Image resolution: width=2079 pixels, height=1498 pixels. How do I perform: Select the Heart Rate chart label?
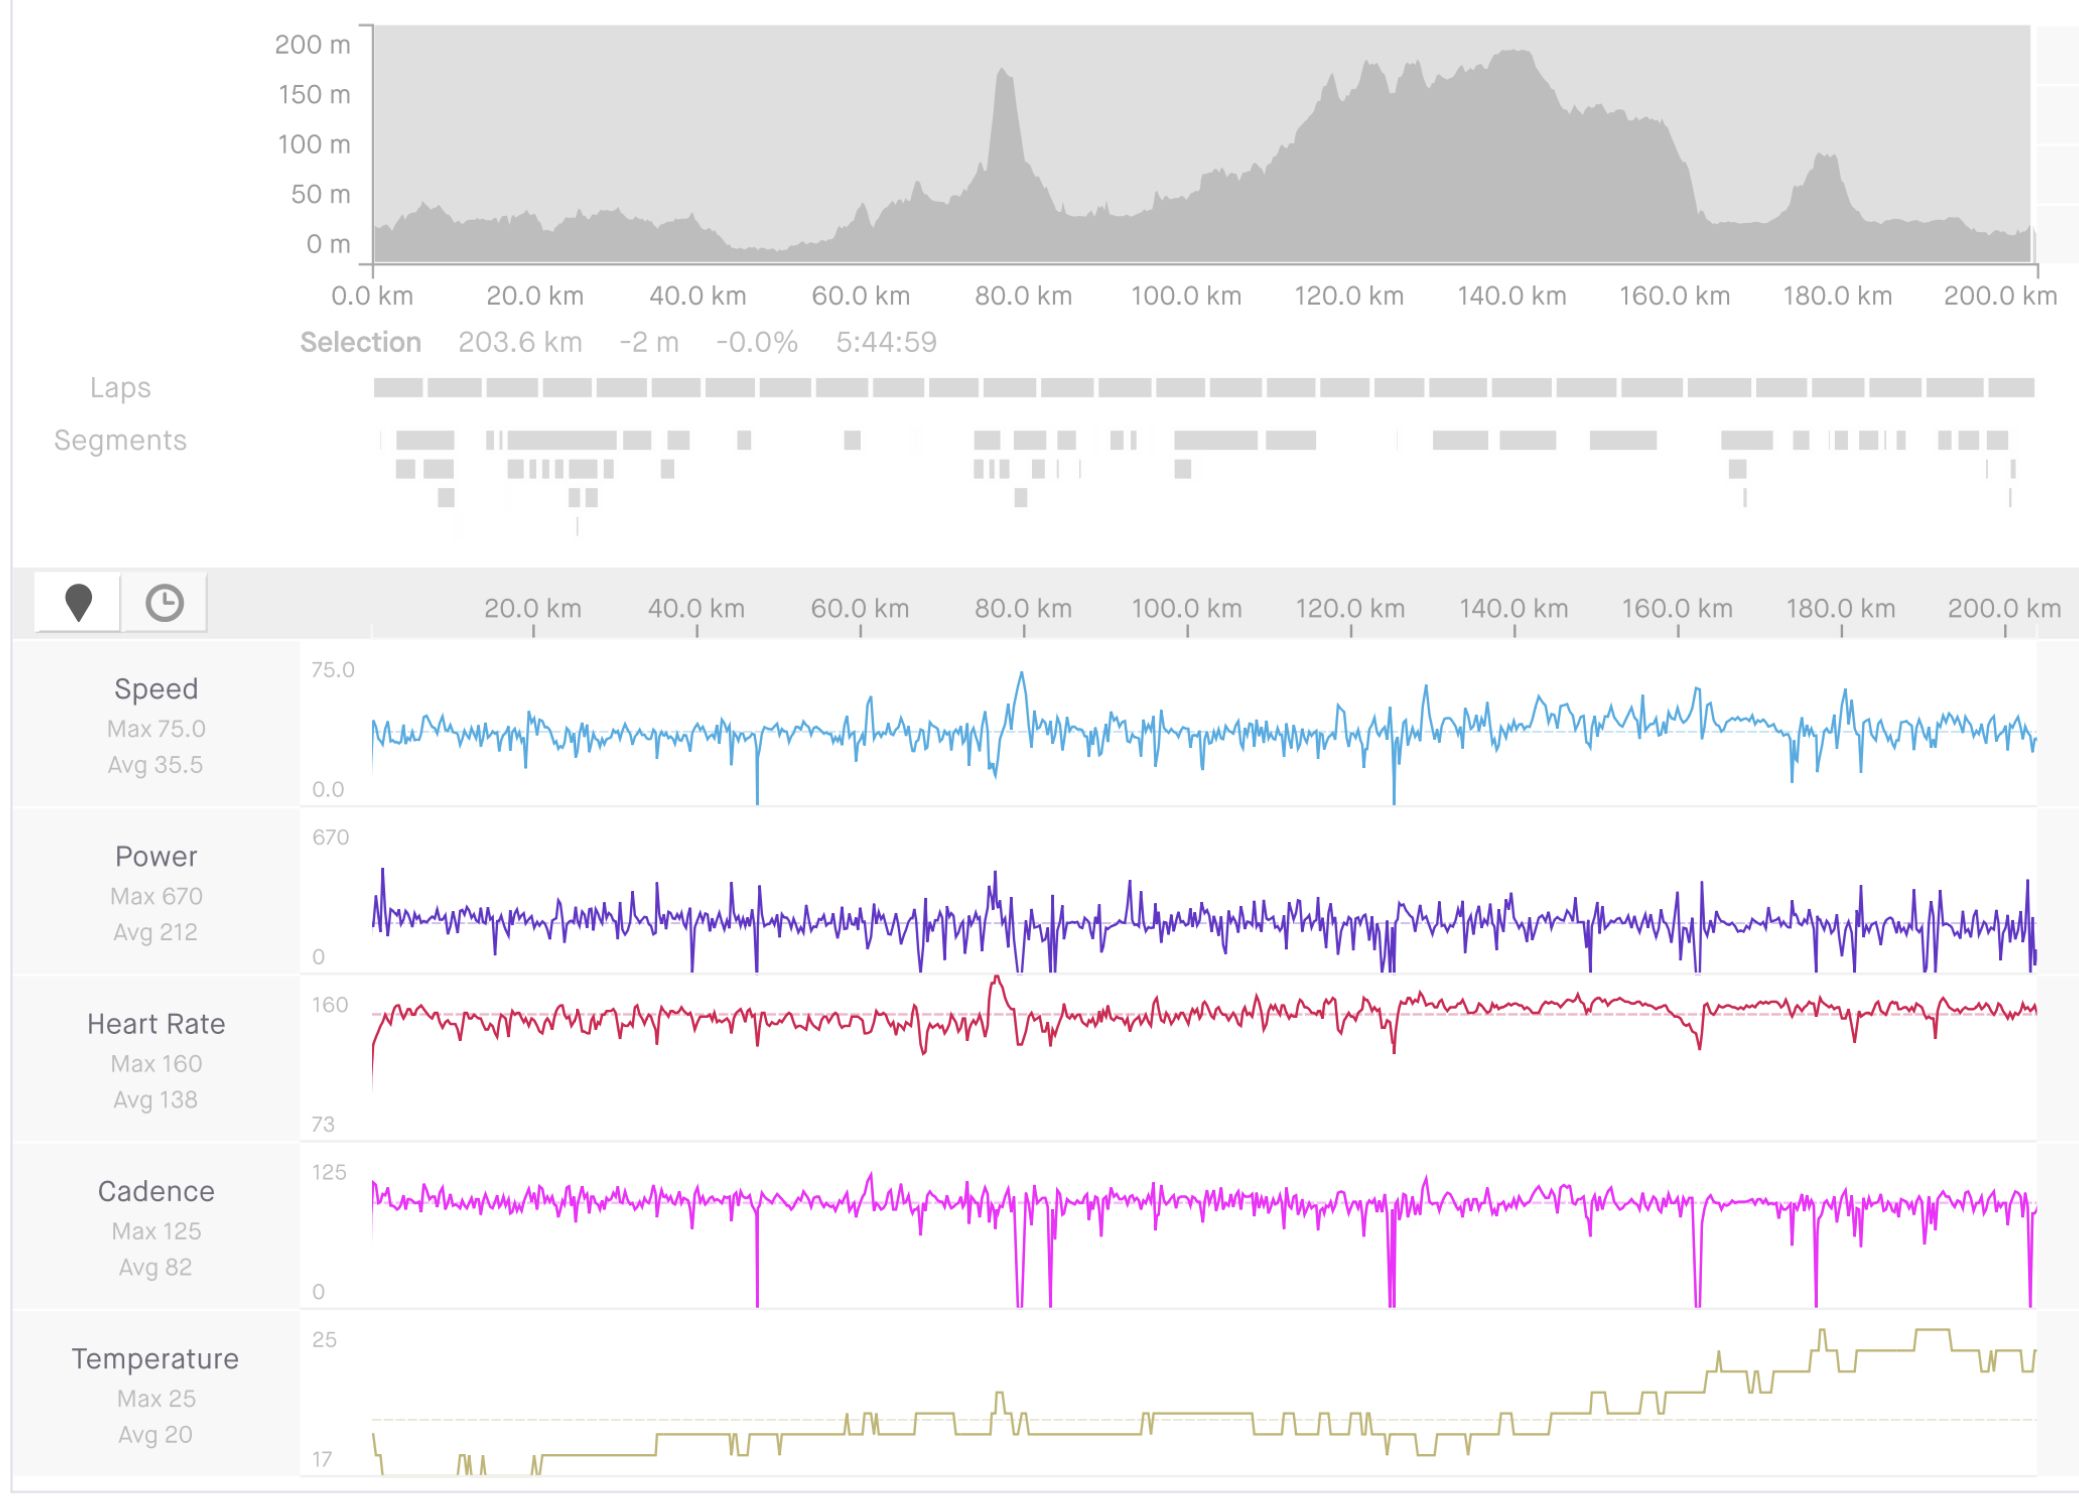point(156,1024)
